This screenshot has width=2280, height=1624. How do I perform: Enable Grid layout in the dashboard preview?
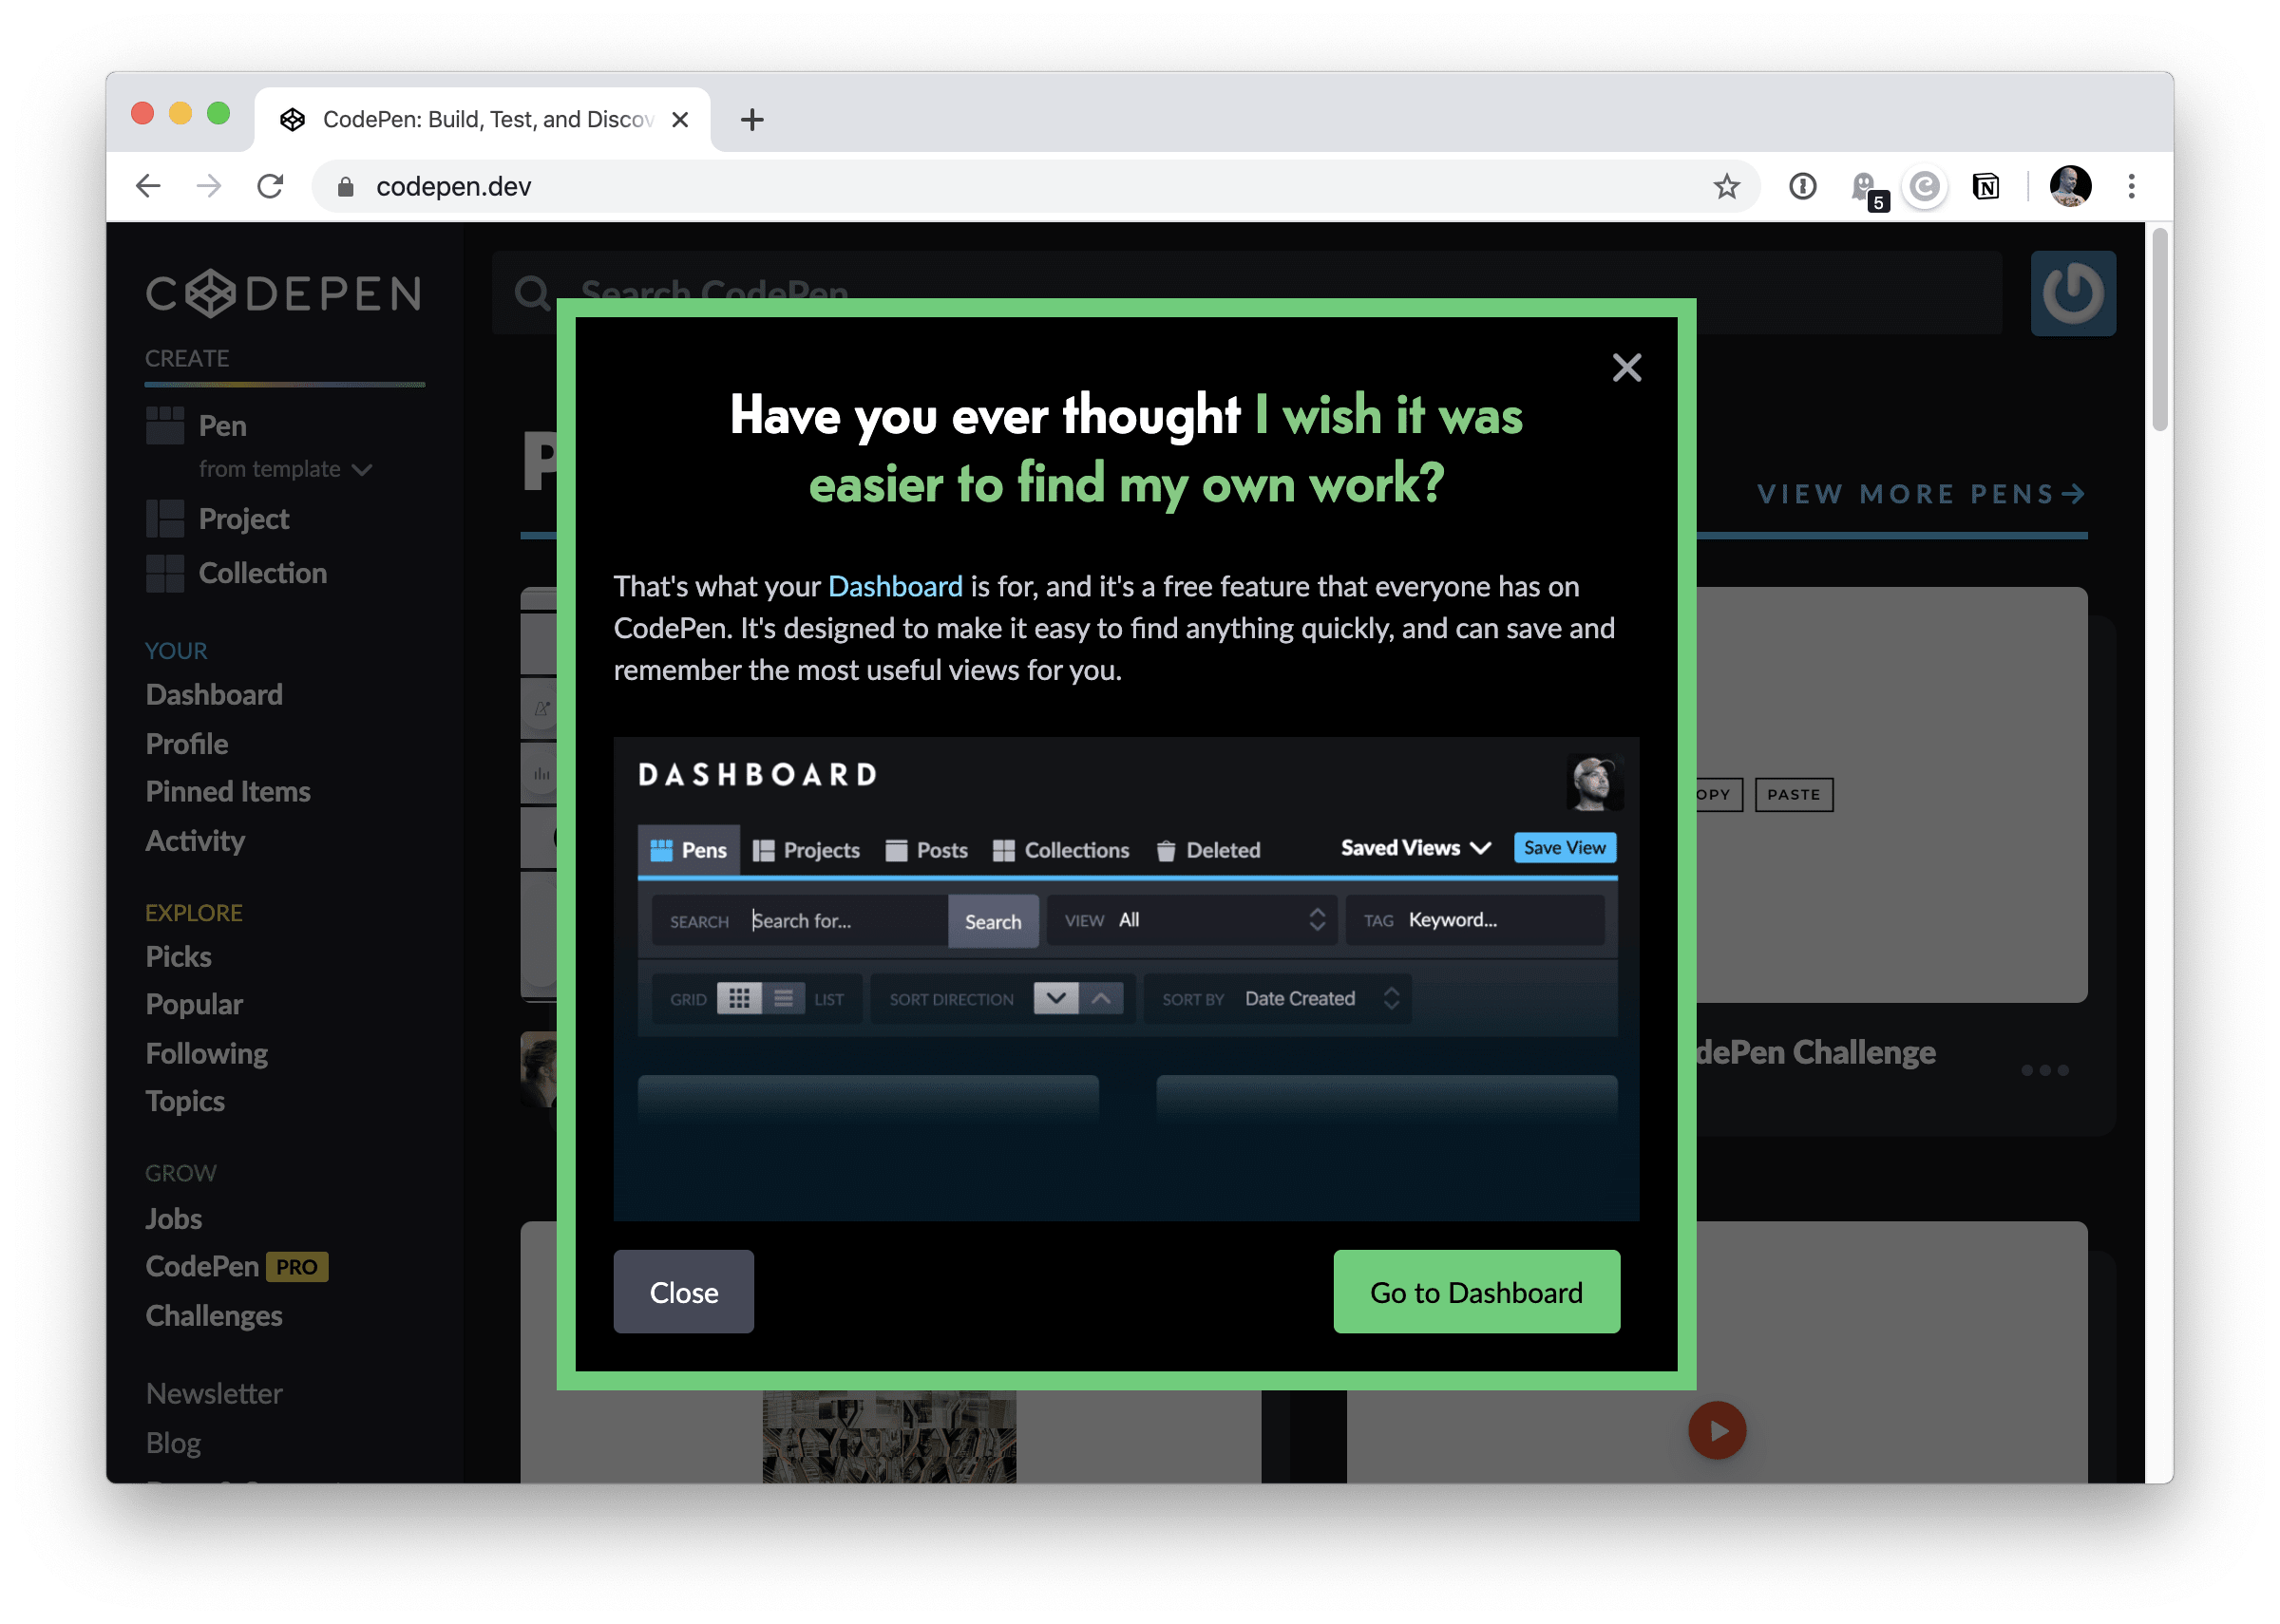pyautogui.click(x=741, y=997)
